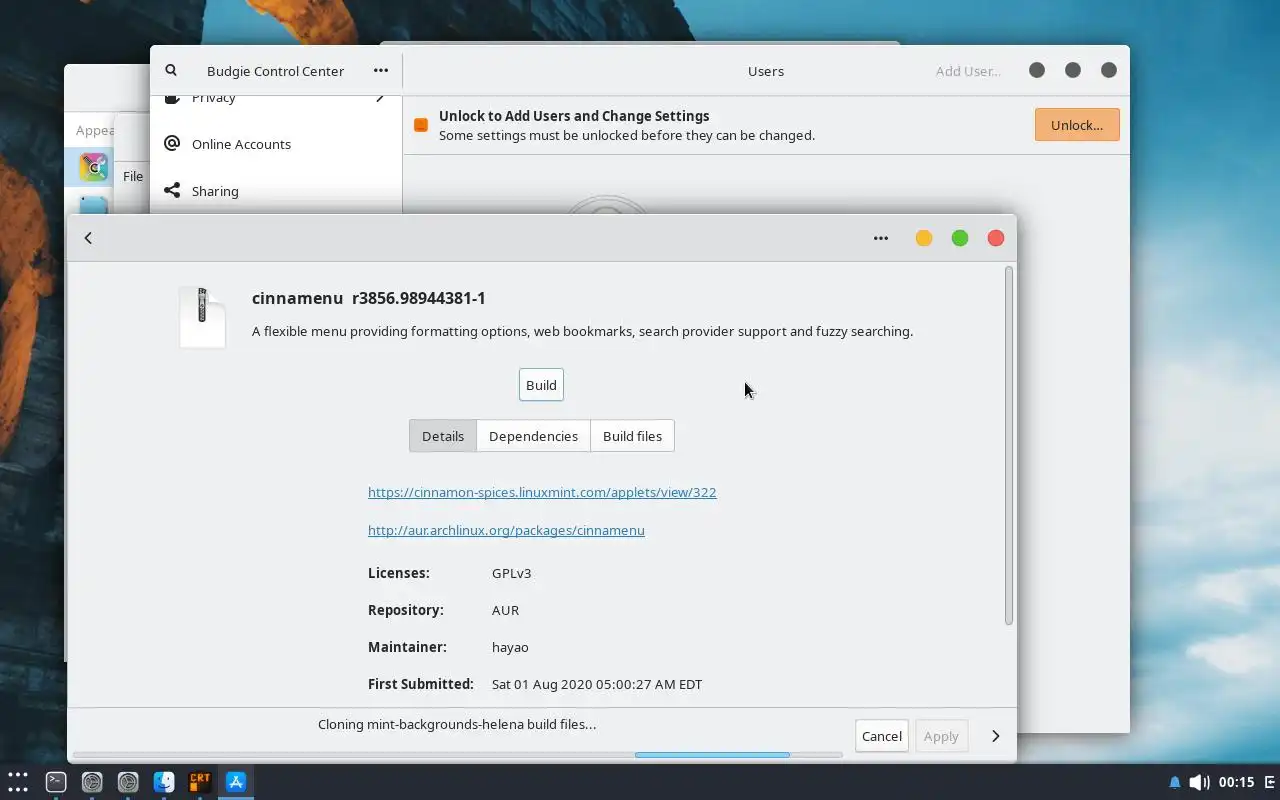
Task: Open the Budgie Control Center three-dot menu
Action: 381,71
